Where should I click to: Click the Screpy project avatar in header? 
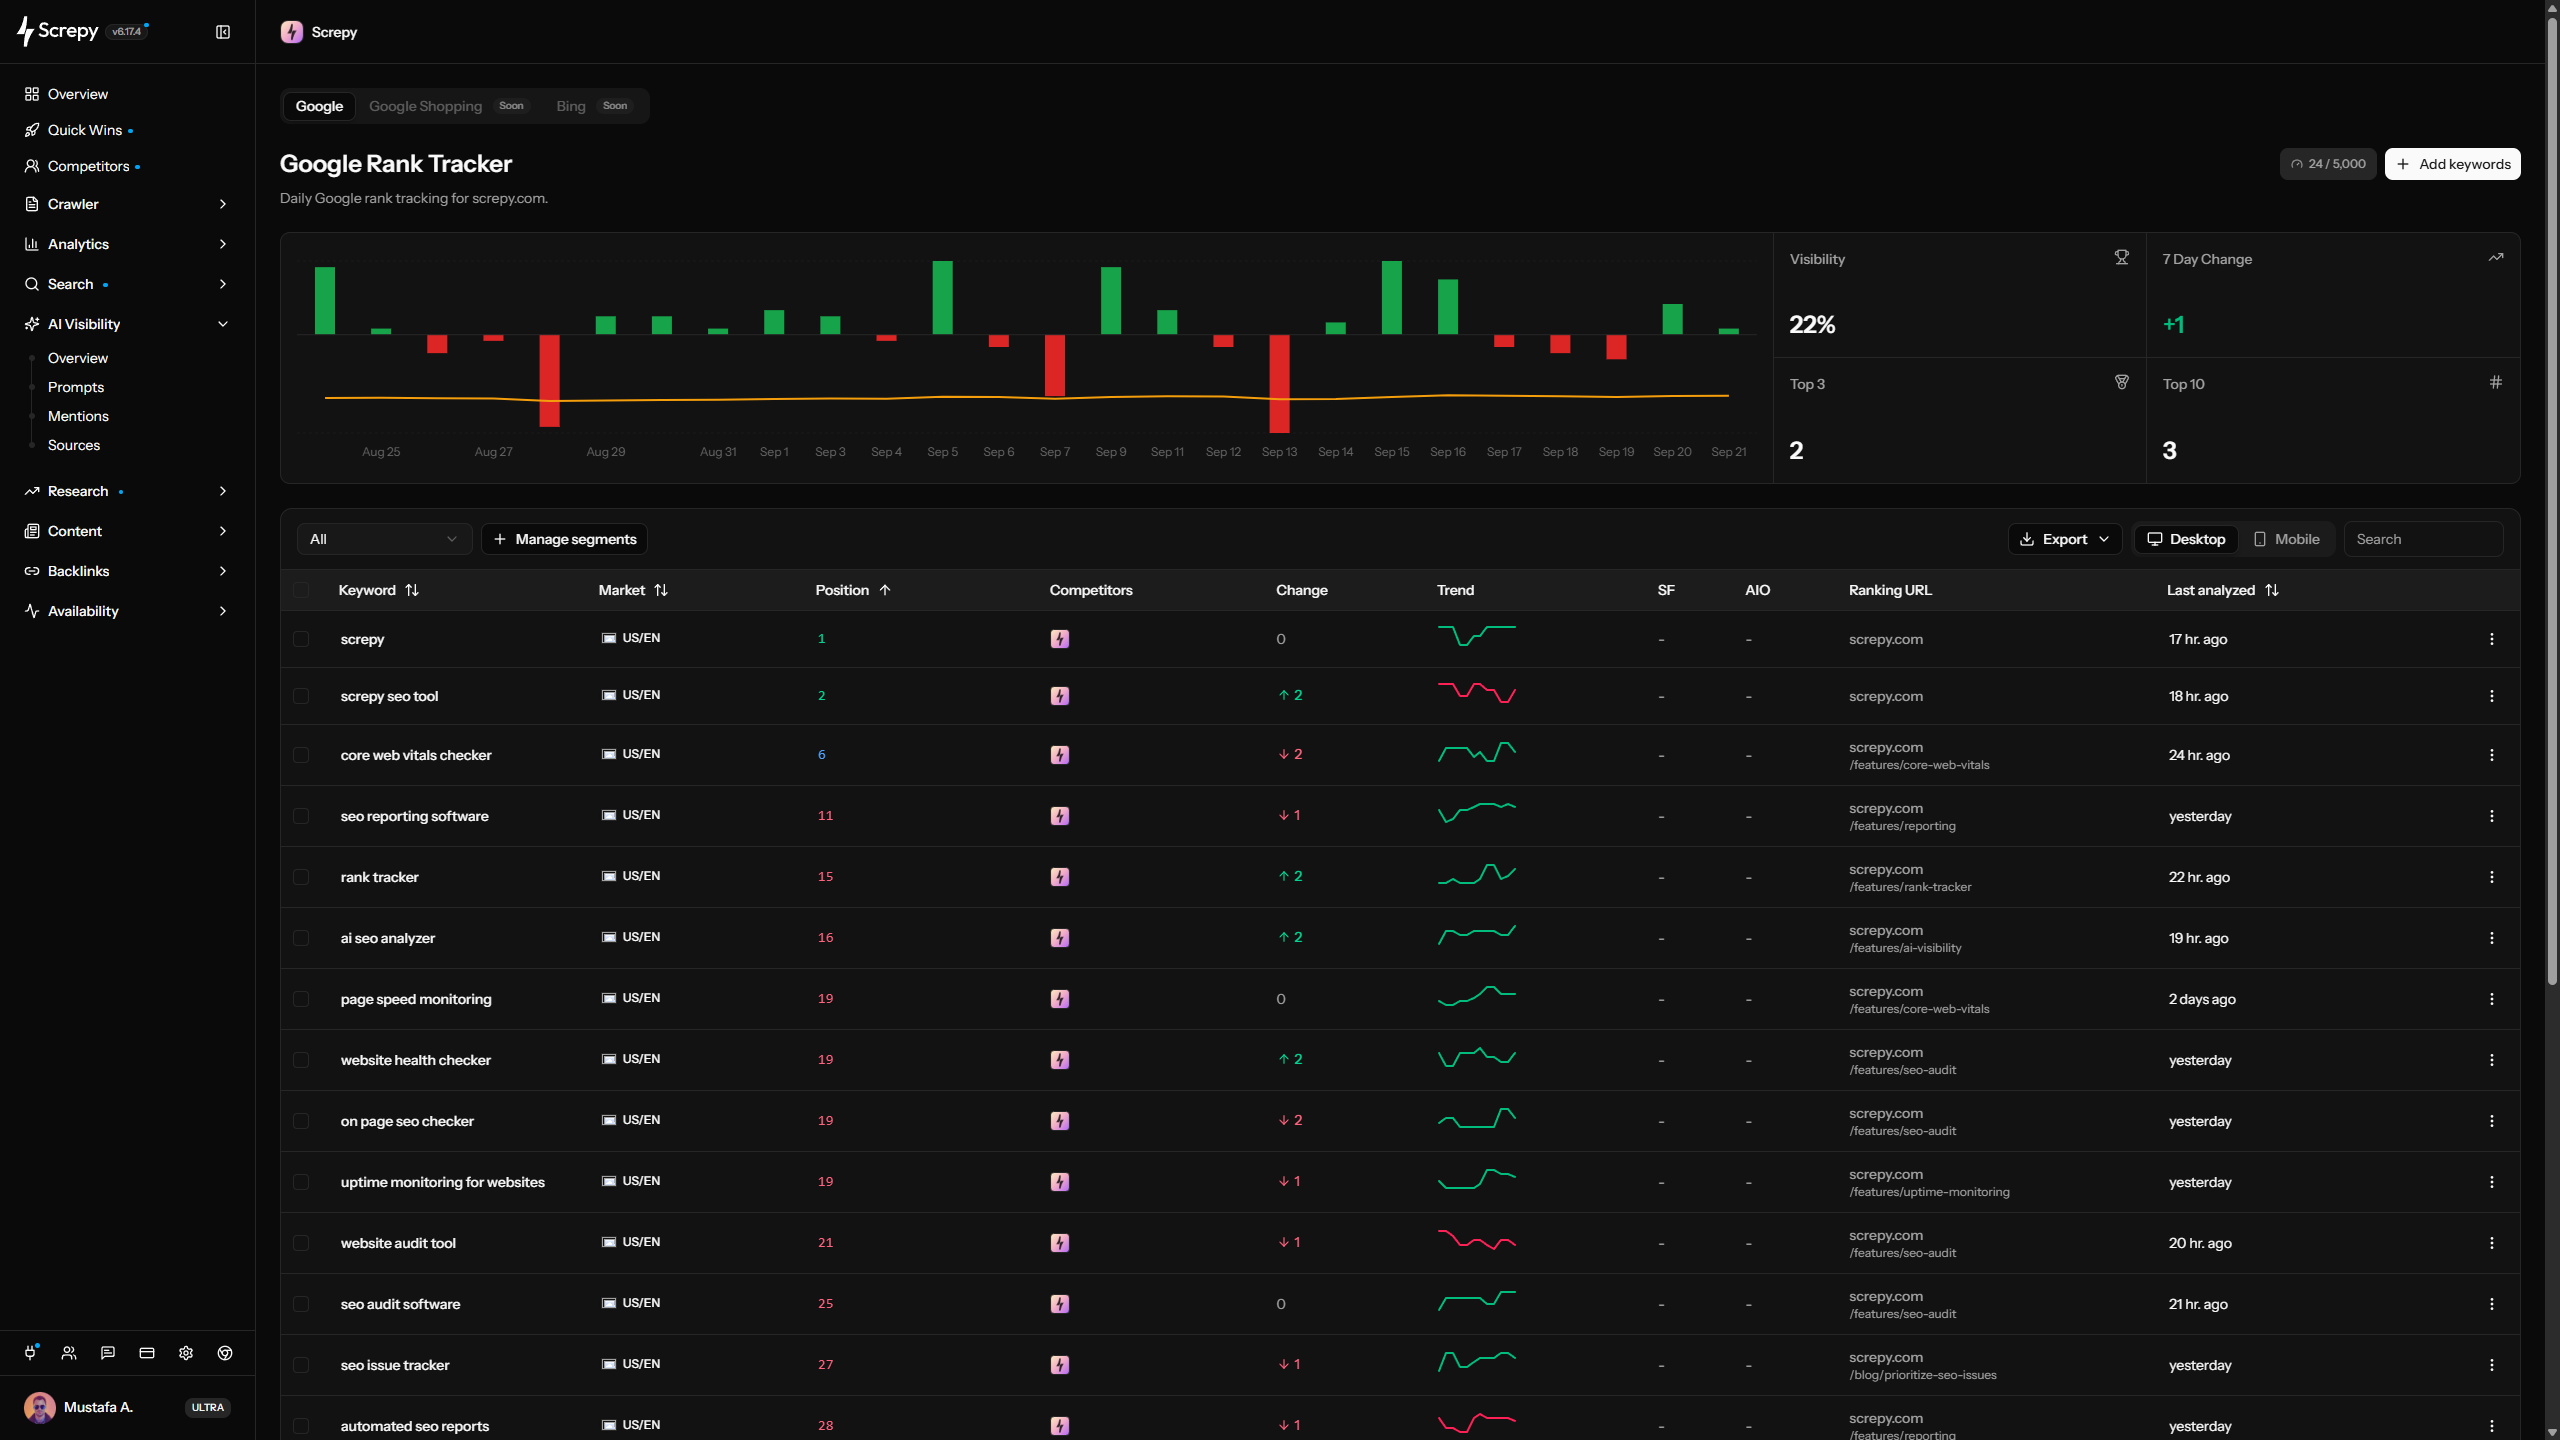[292, 32]
